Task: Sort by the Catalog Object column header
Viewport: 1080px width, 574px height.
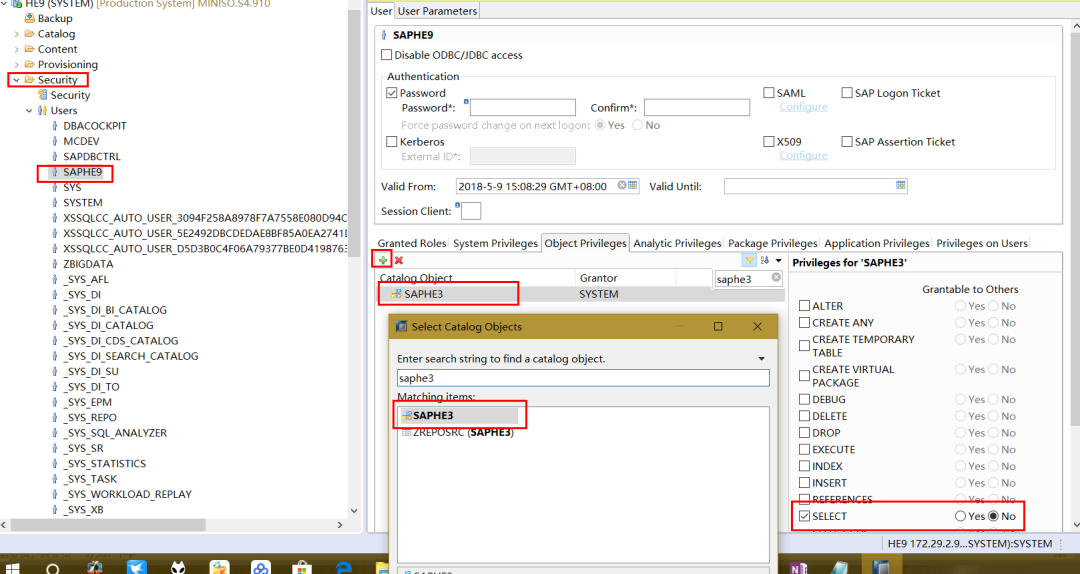Action: click(x=475, y=278)
